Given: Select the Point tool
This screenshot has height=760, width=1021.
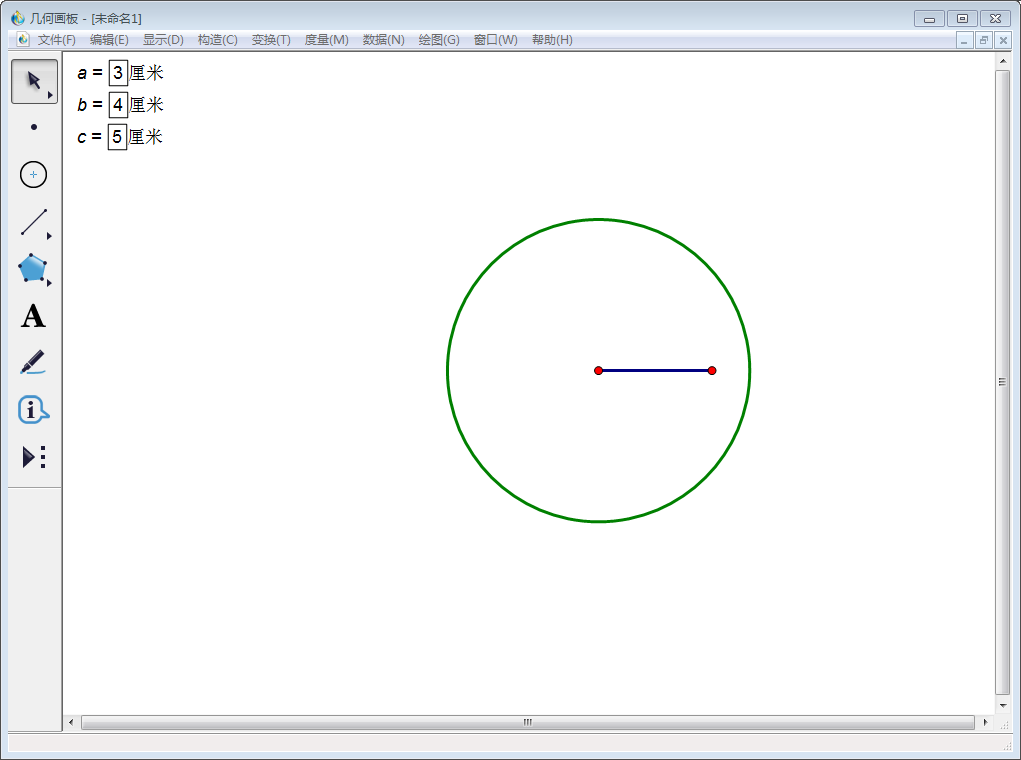Looking at the screenshot, I should point(34,127).
